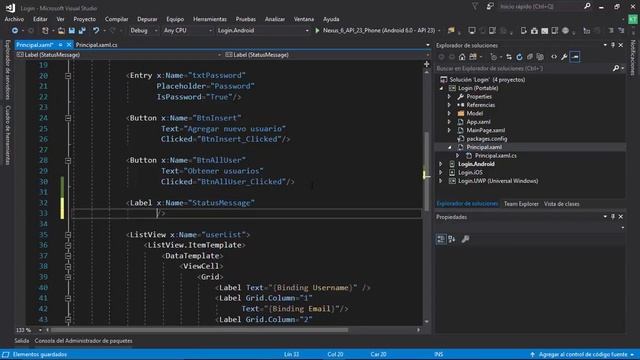Click the feedback icon near quick launch
This screenshot has width=640, height=360.
tap(490, 6)
